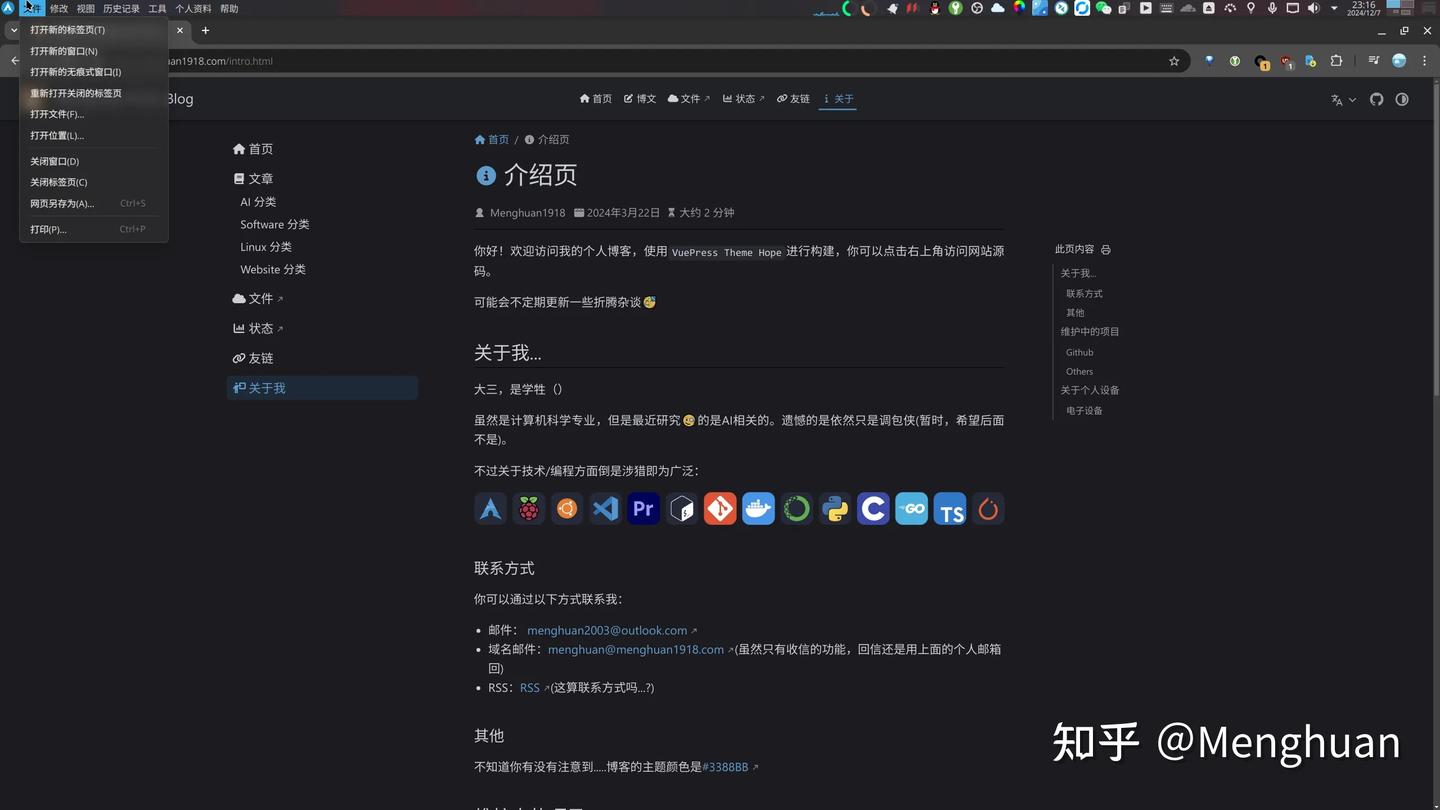Toggle the bookmark star in the address bar
The image size is (1440, 810).
click(x=1174, y=61)
